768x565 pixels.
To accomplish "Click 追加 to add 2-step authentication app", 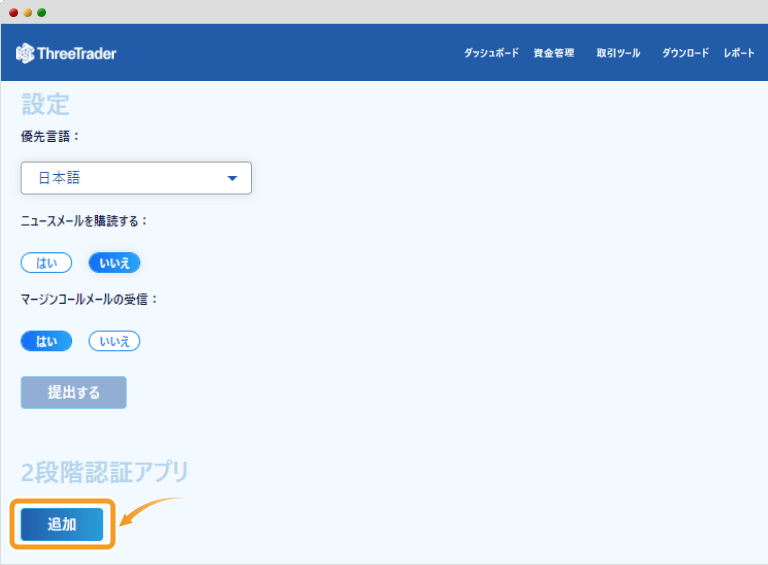I will (62, 524).
